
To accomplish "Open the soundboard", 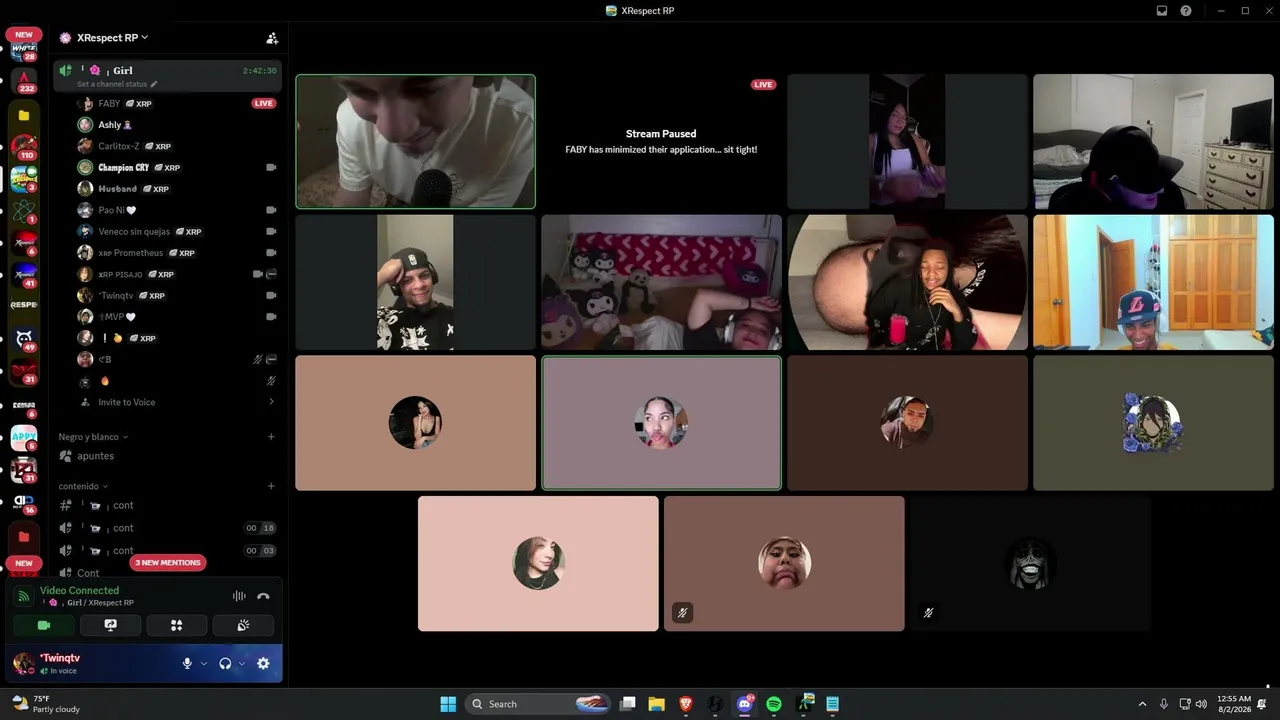I will [x=243, y=625].
